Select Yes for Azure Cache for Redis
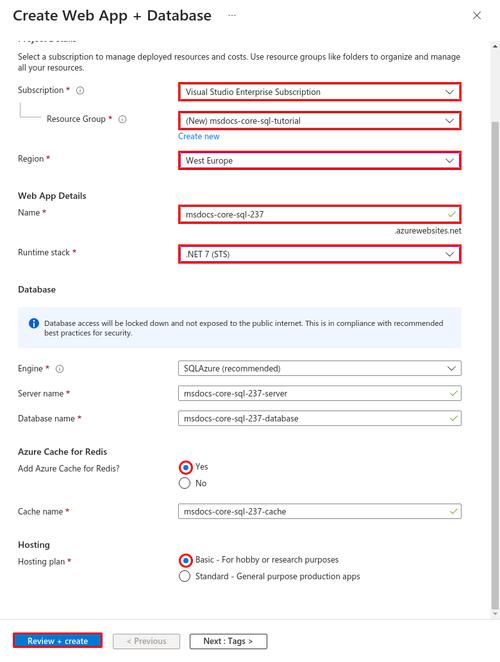 (x=185, y=467)
